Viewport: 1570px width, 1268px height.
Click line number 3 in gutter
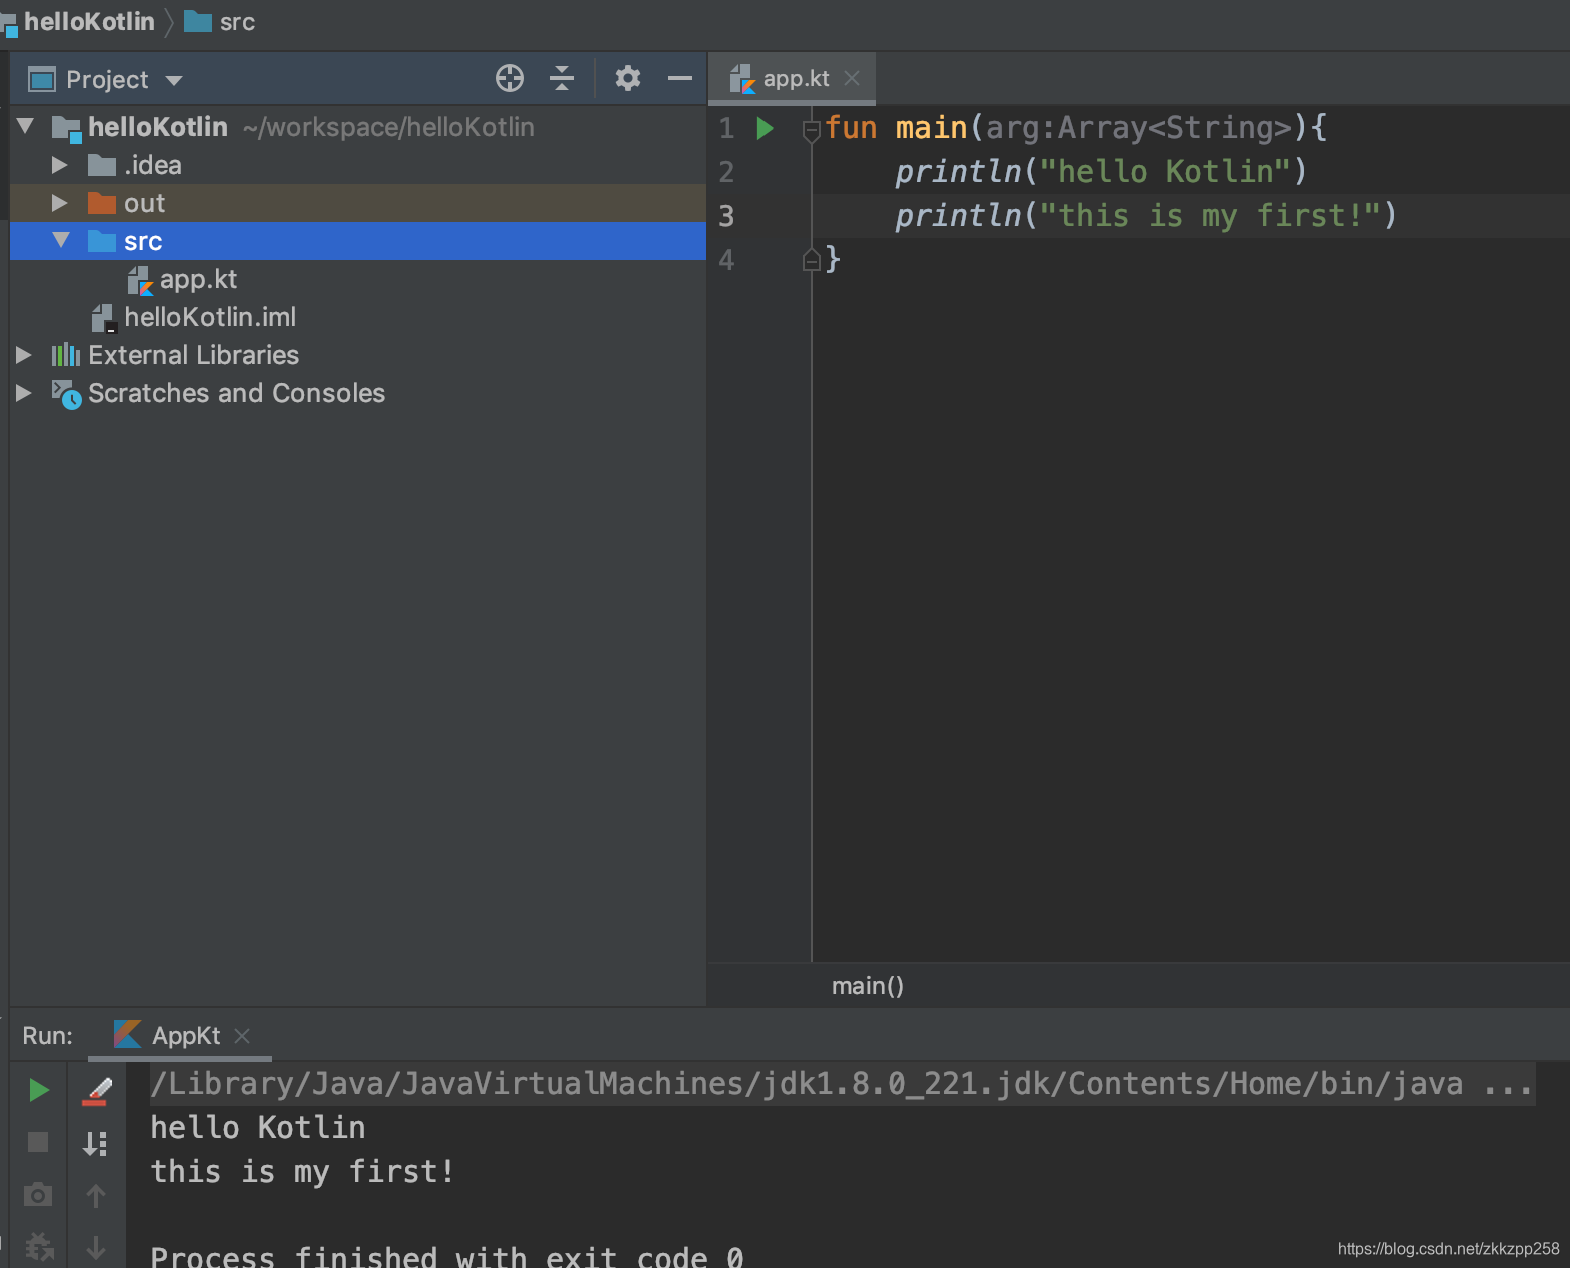coord(726,216)
